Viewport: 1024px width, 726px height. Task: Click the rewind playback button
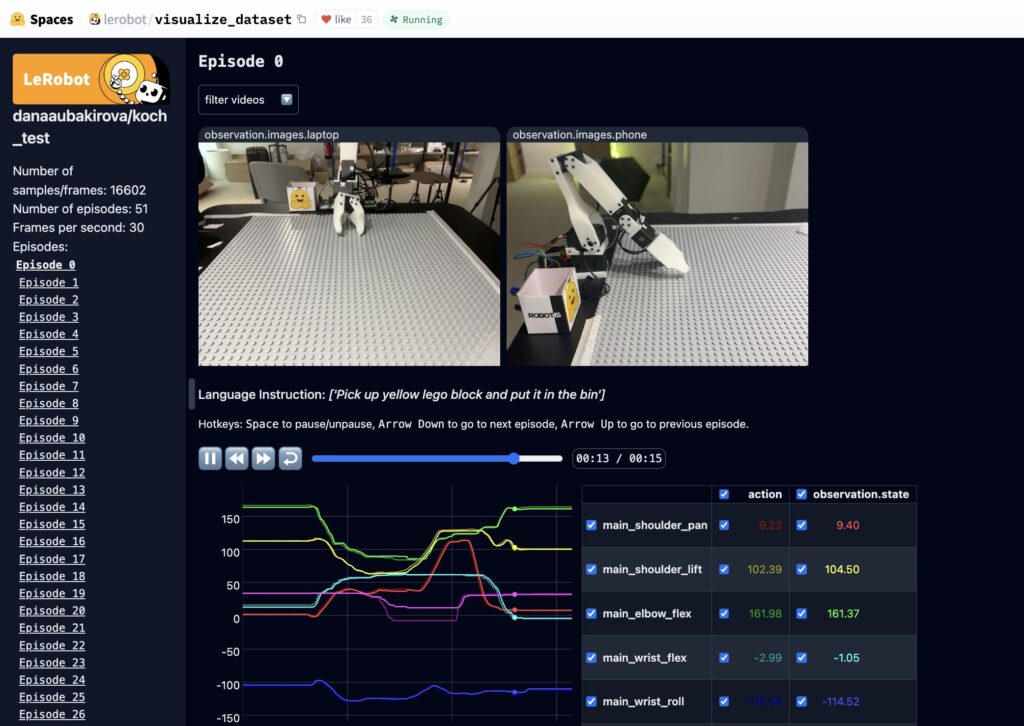click(236, 458)
